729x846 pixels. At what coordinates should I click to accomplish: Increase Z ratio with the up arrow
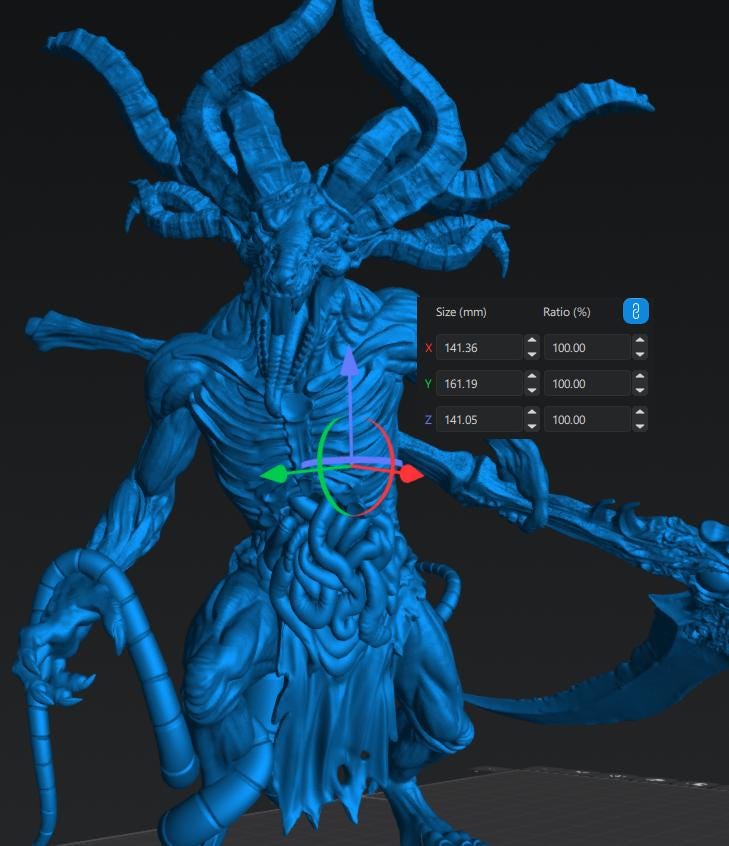pyautogui.click(x=640, y=413)
